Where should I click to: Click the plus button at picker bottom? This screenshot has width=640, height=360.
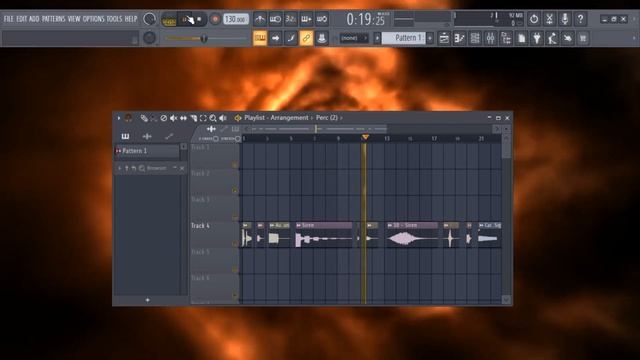coord(147,300)
